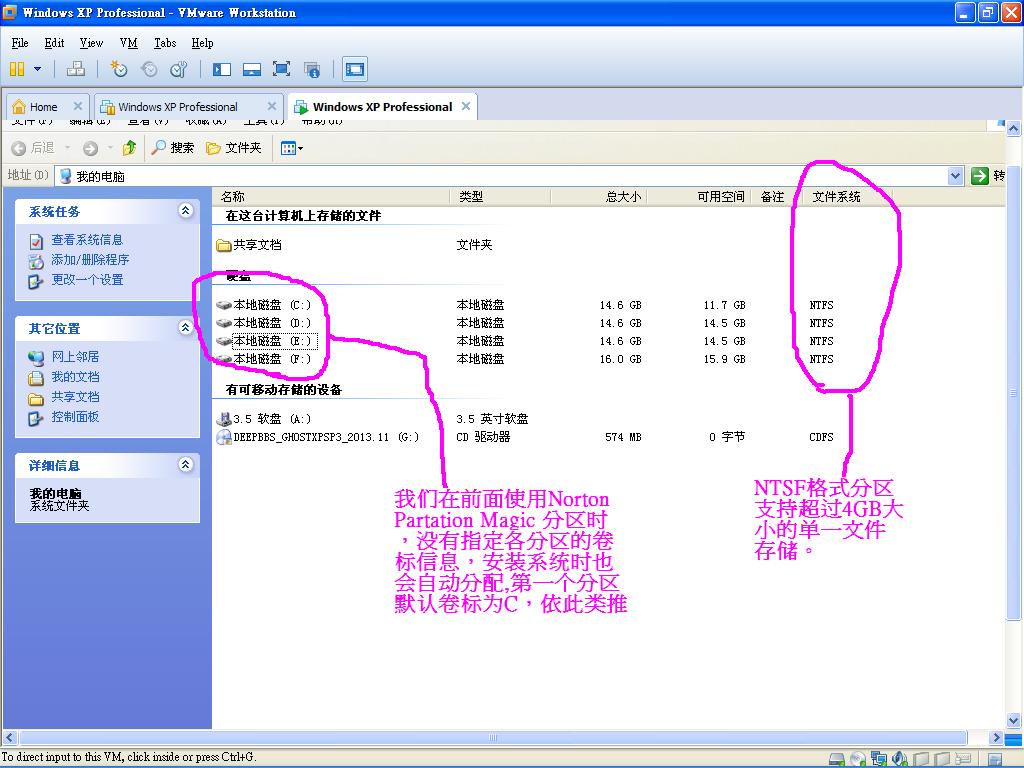Viewport: 1024px width, 768px height.
Task: Select the DEEPBBS_GHOSTXPSP3 CD drive (G:)
Action: click(x=318, y=437)
